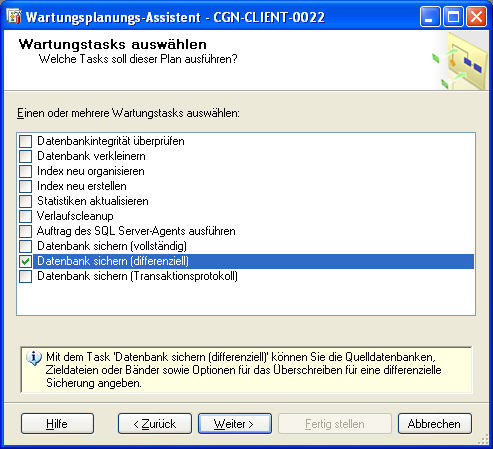The height and width of the screenshot is (449, 493).
Task: Click the window resize grip corner
Action: tap(483, 440)
